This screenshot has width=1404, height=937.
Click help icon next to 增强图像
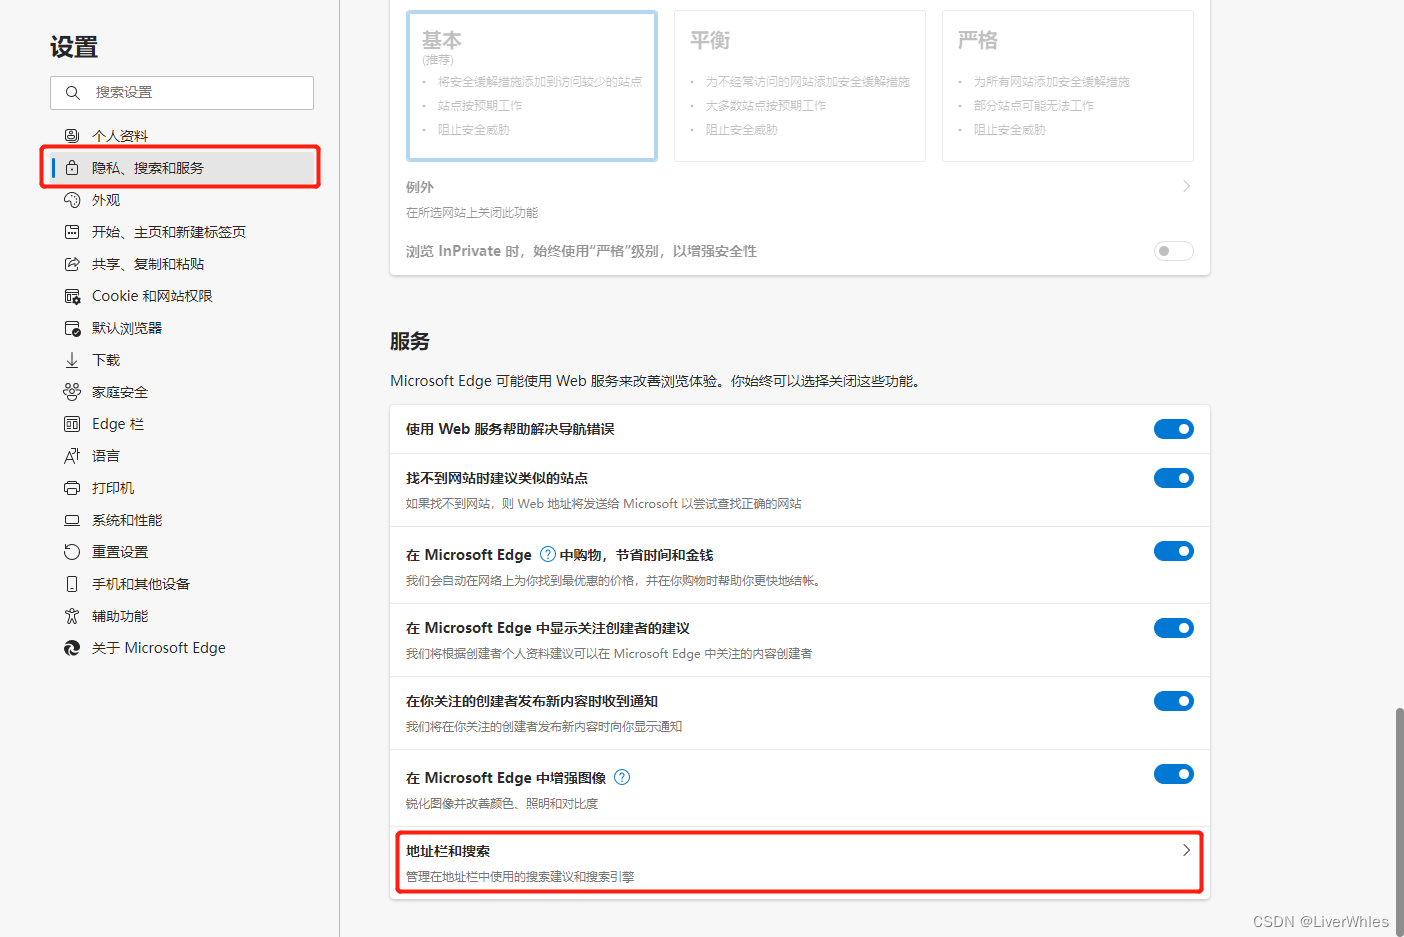coord(622,777)
